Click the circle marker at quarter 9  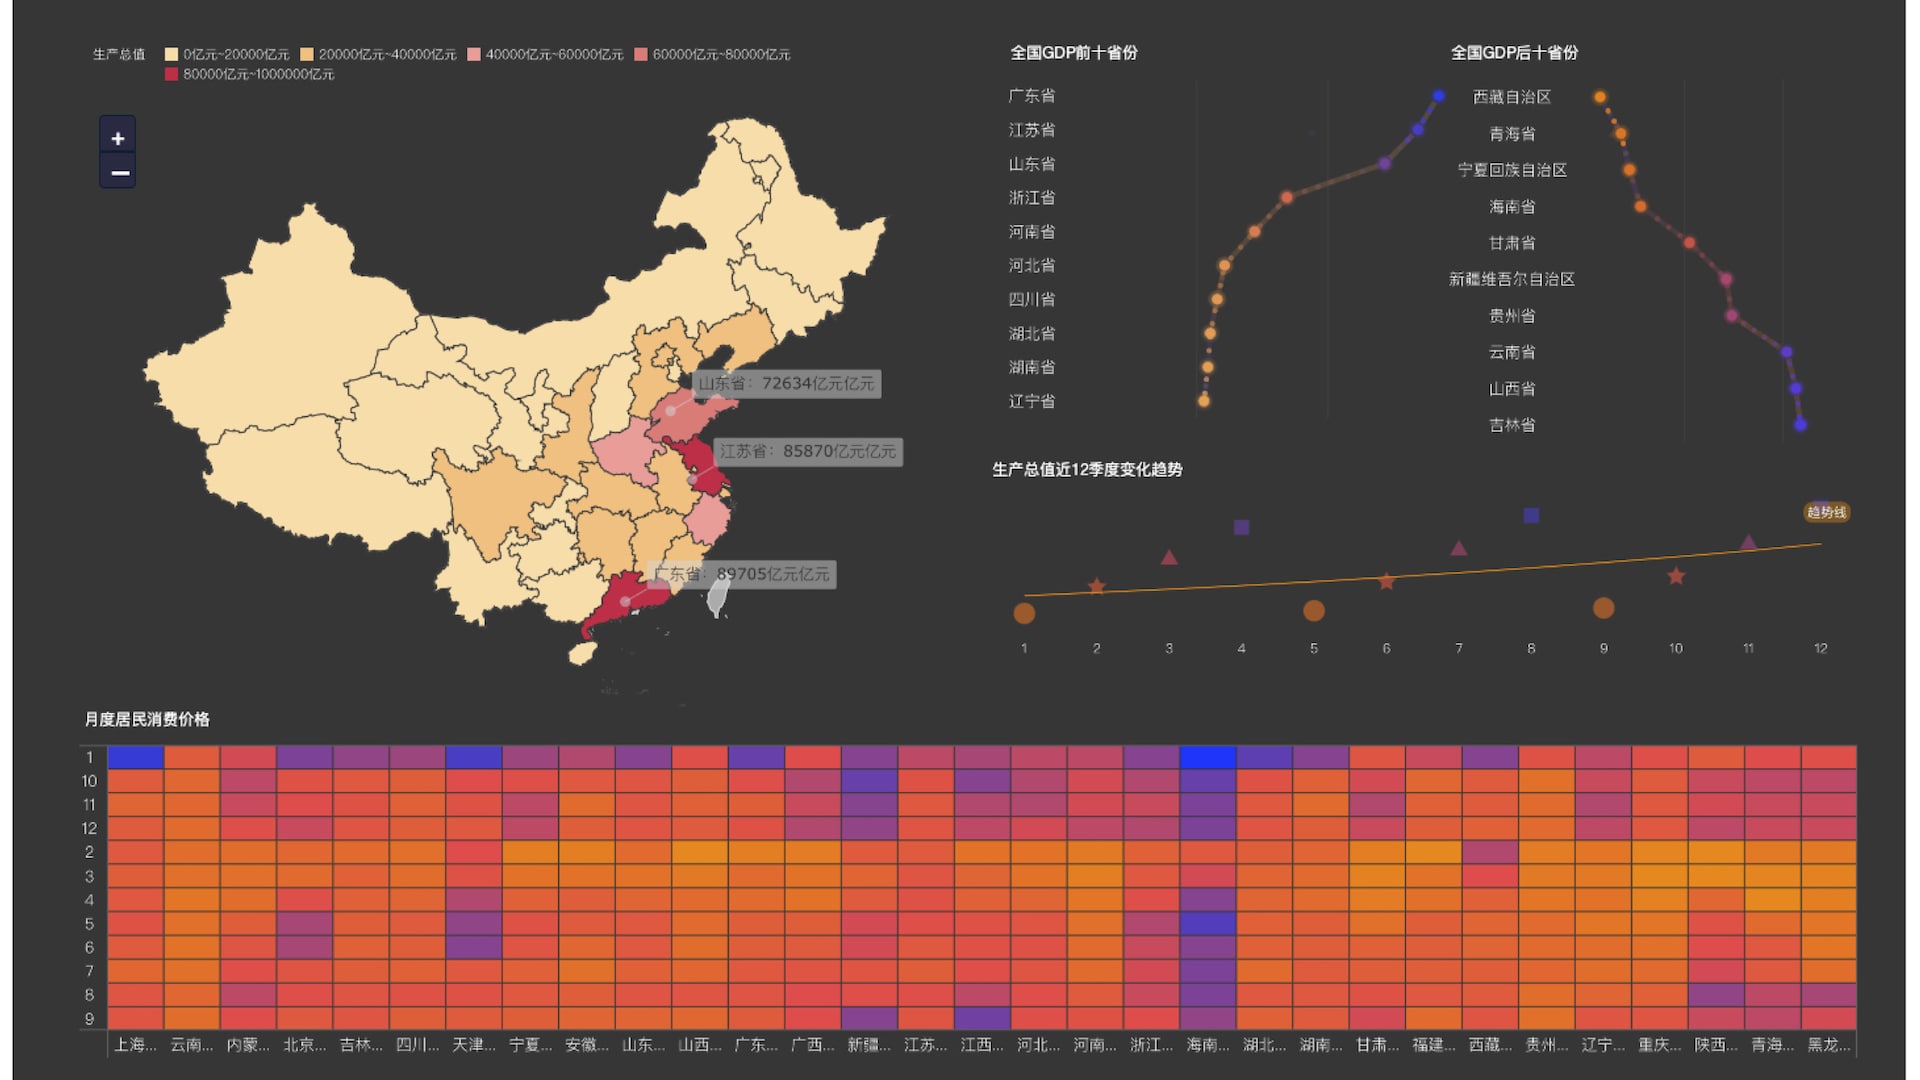pos(1603,607)
